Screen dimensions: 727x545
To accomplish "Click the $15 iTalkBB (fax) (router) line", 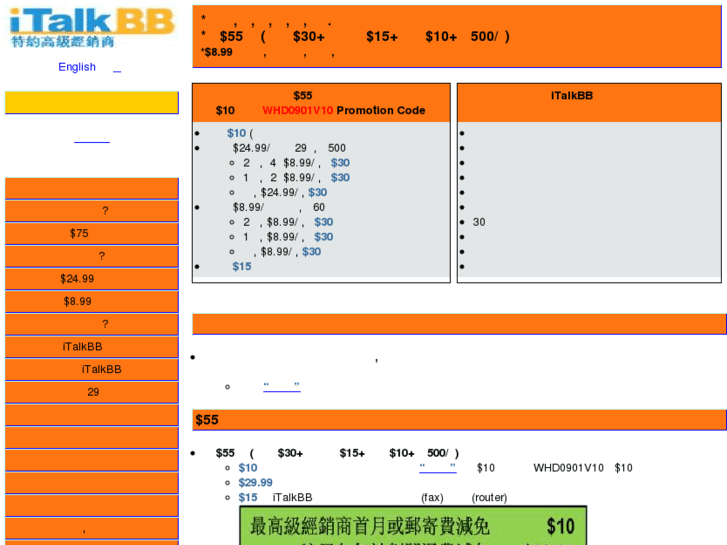I will [373, 497].
